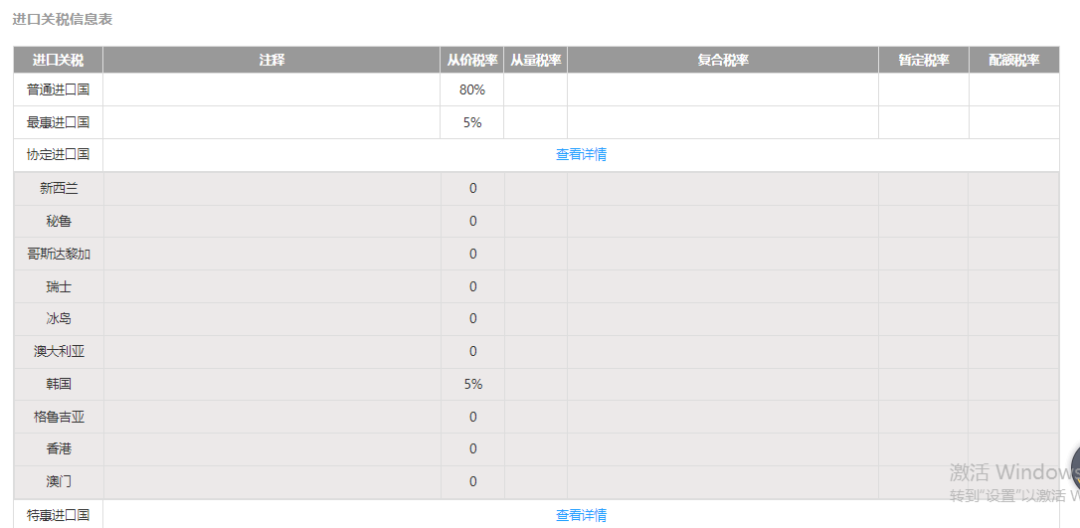Click the 进口关税信息表 title

(62, 19)
